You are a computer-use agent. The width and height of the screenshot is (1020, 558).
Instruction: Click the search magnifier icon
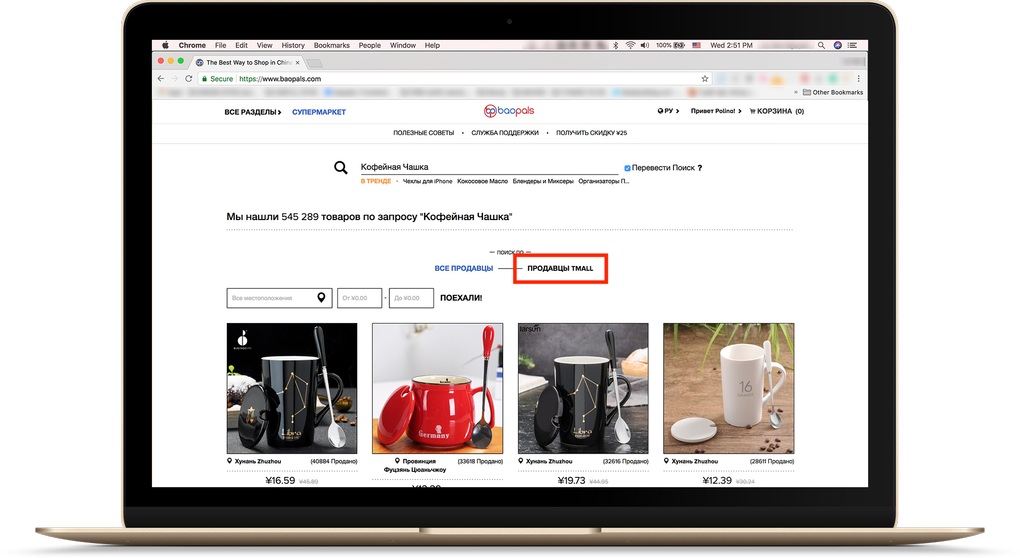tap(340, 168)
